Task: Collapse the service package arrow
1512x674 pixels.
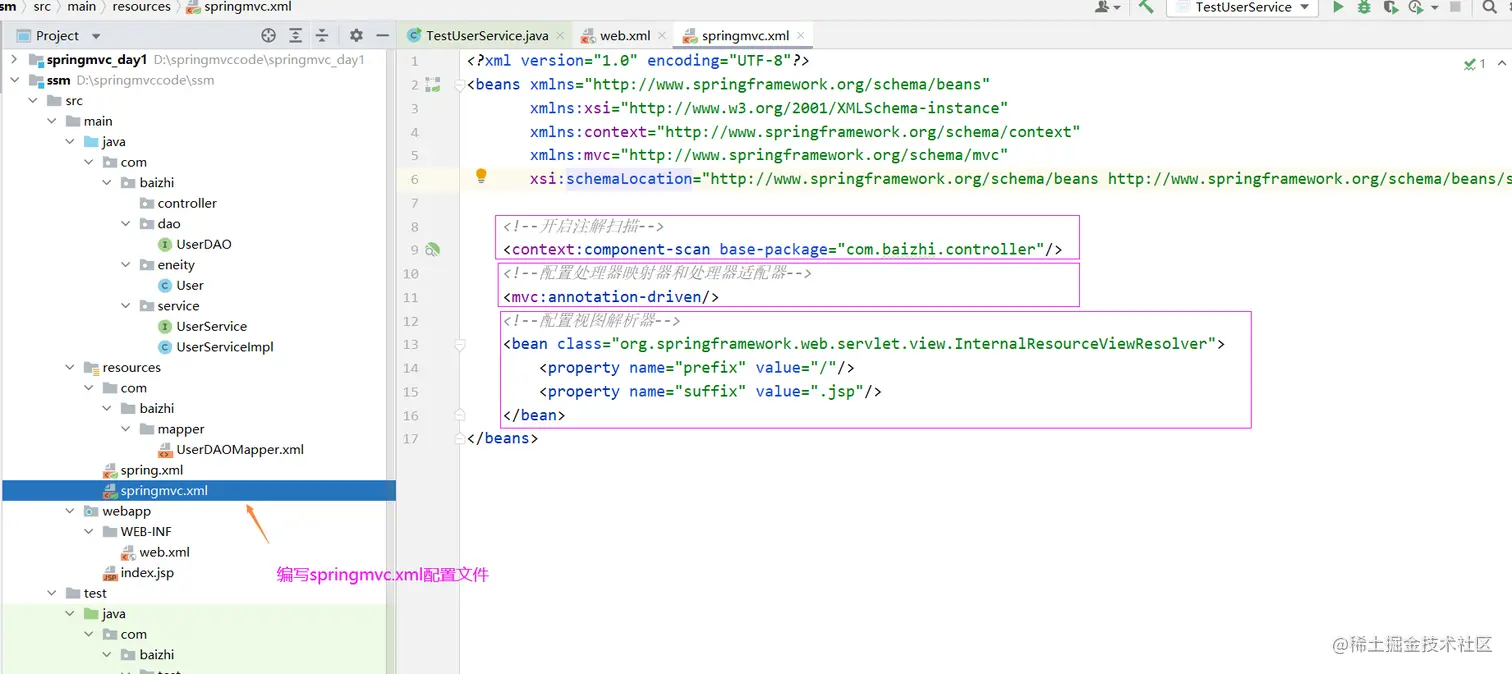Action: [126, 306]
